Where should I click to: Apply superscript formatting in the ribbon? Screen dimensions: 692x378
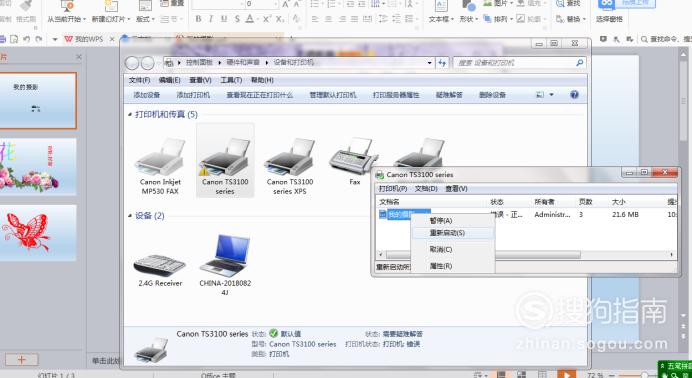(267, 19)
